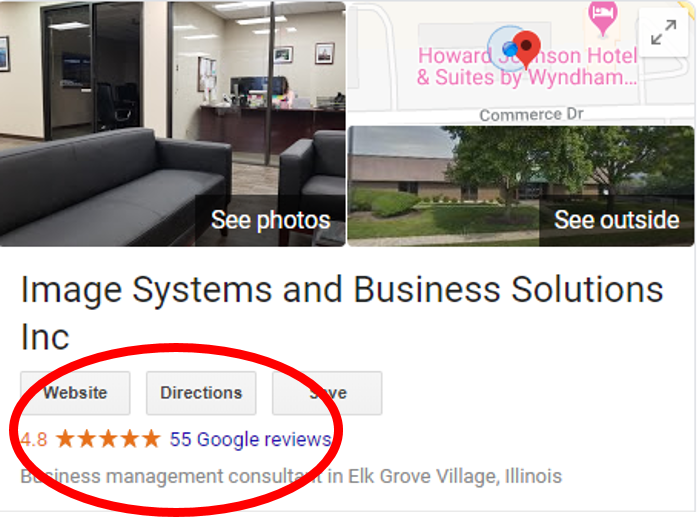Click the Commerce Dr street label

tap(531, 115)
